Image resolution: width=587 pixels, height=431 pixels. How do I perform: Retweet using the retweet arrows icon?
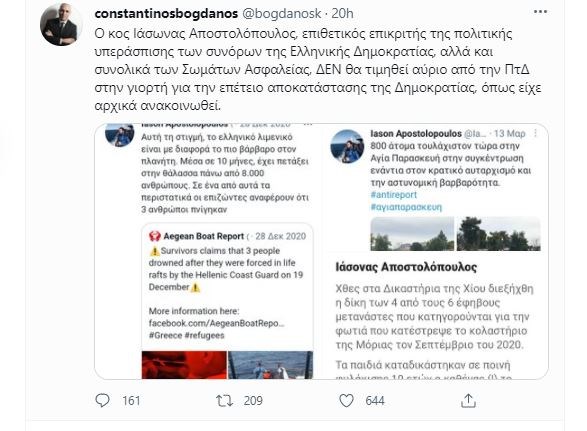click(225, 401)
